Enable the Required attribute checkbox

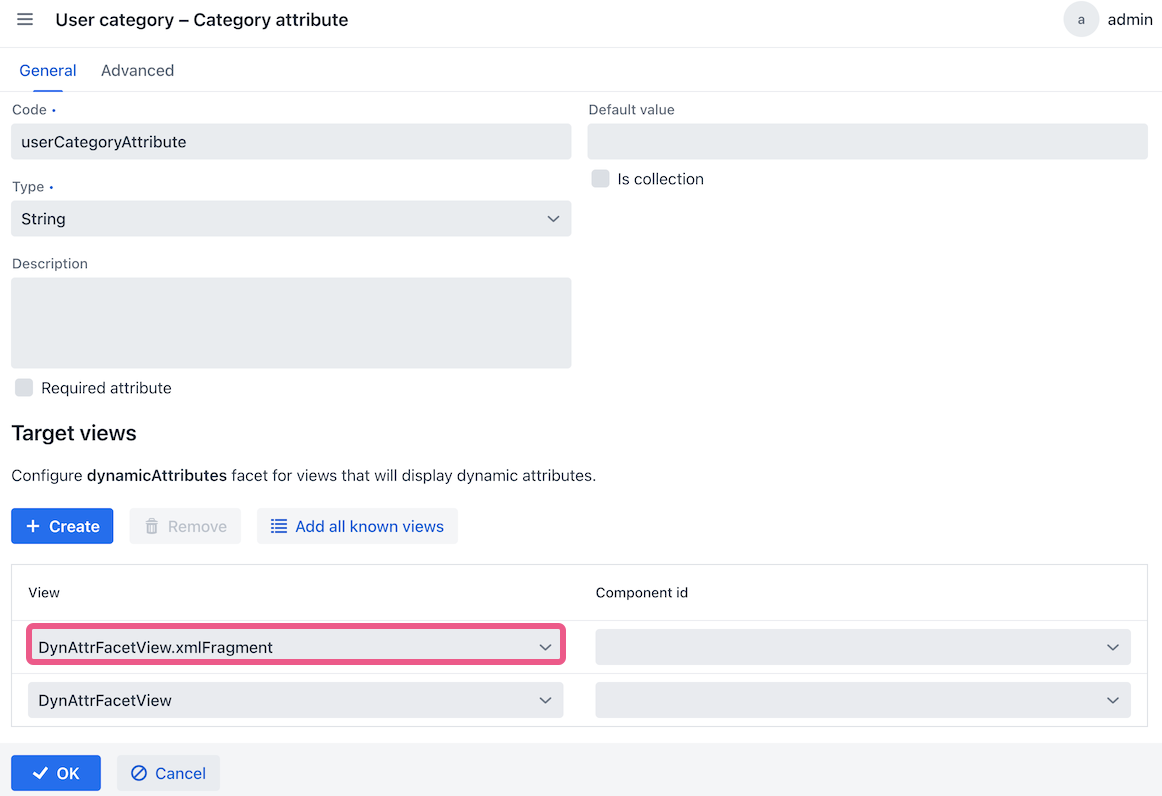[x=24, y=388]
